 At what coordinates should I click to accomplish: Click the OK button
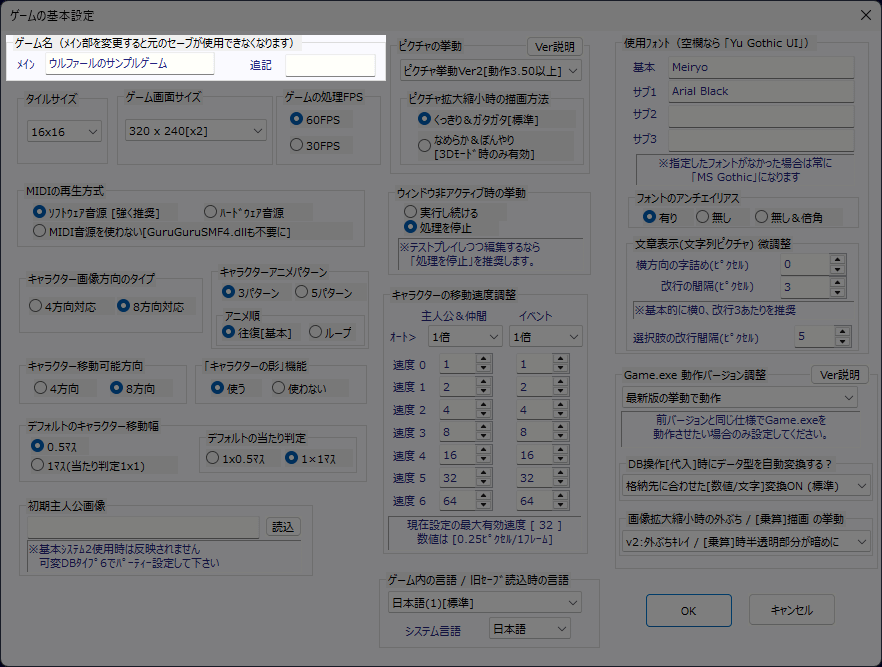tap(688, 610)
